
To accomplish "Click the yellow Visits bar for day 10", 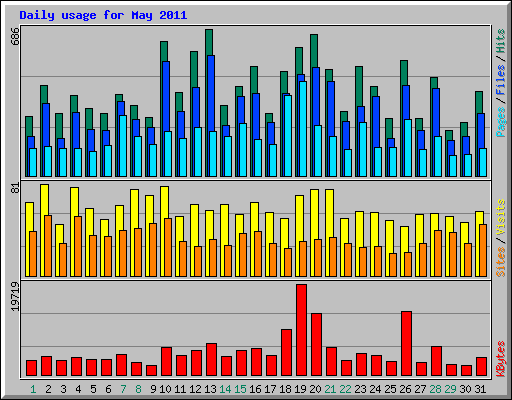I will click(x=165, y=202).
